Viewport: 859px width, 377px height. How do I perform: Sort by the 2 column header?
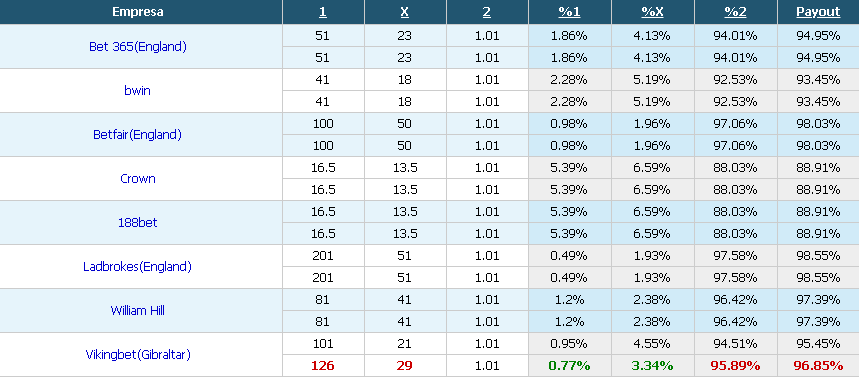[x=487, y=12]
